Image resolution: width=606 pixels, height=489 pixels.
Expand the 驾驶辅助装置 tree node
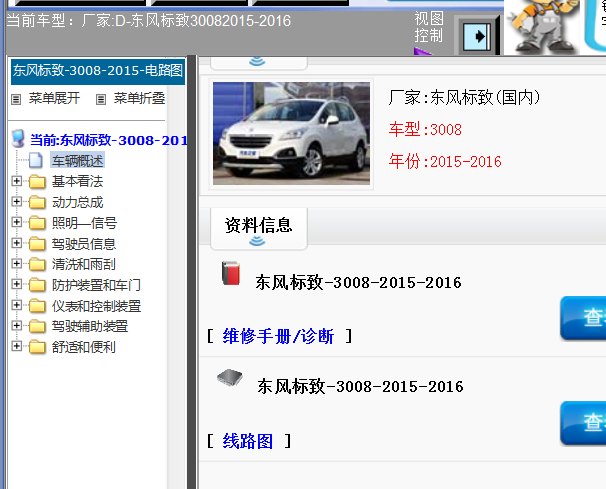click(16, 325)
